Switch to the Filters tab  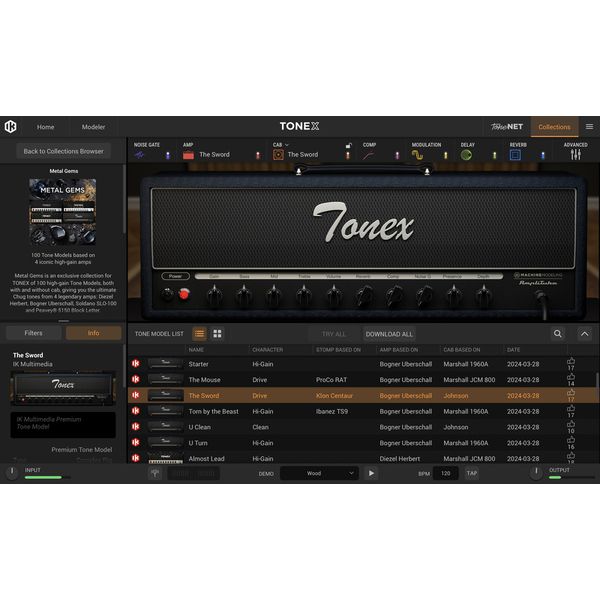(x=34, y=333)
